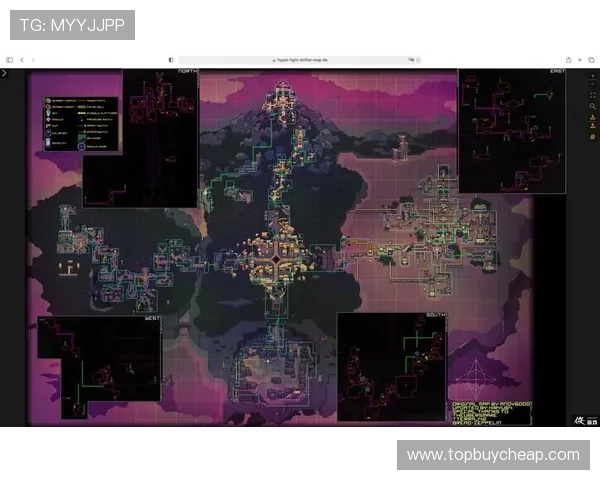Toggle fullscreen map view
The height and width of the screenshot is (480, 600).
592,96
